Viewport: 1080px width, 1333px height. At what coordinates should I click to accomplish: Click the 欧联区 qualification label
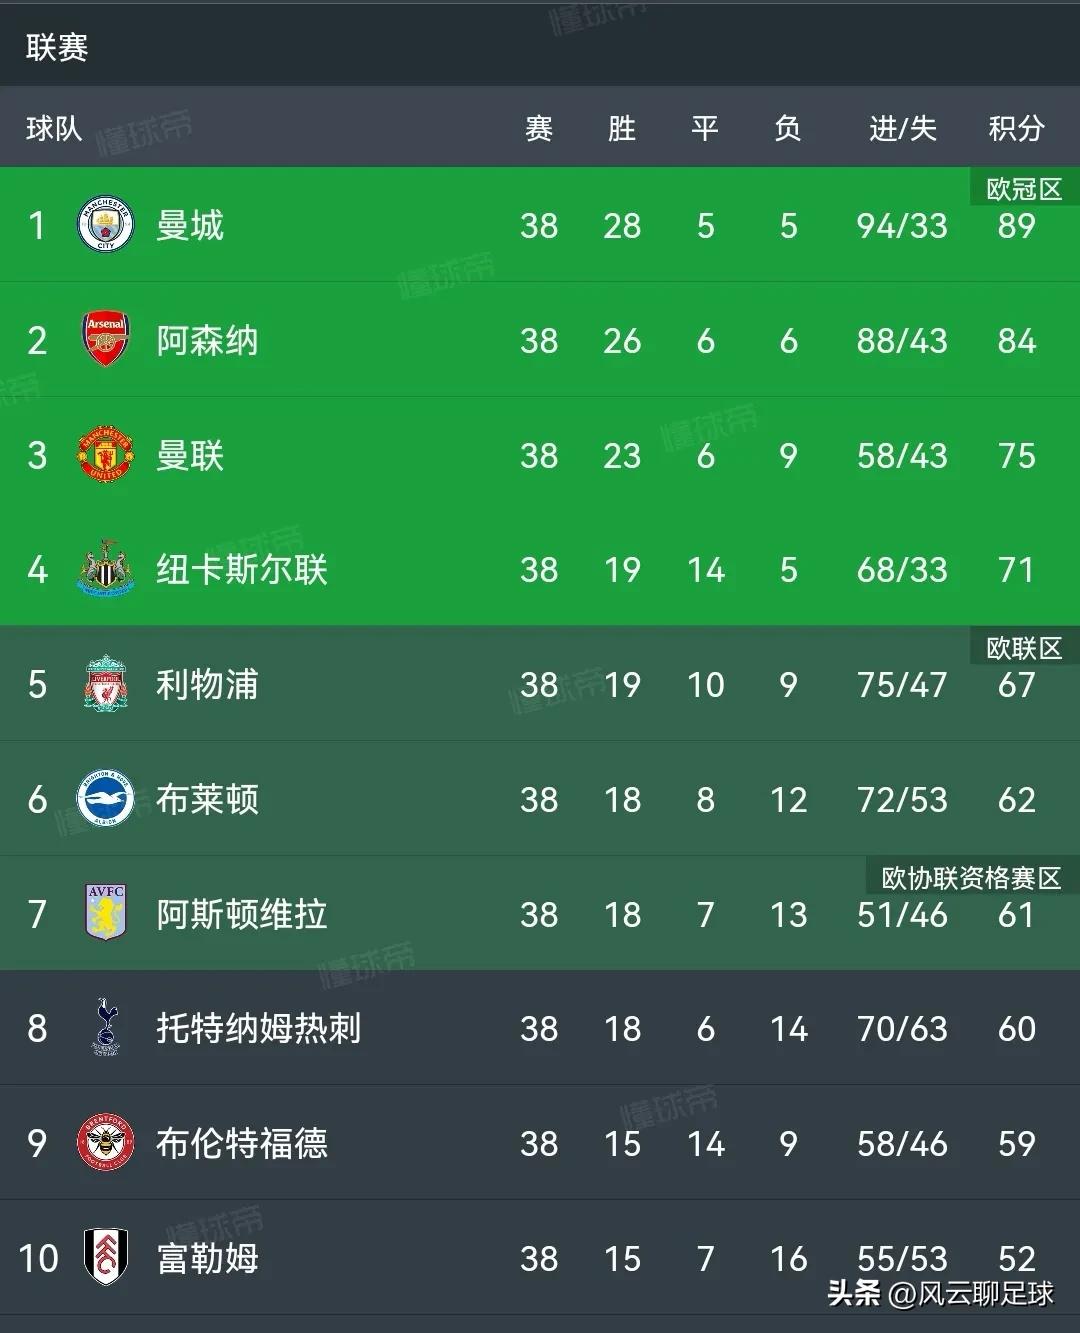pos(1021,648)
